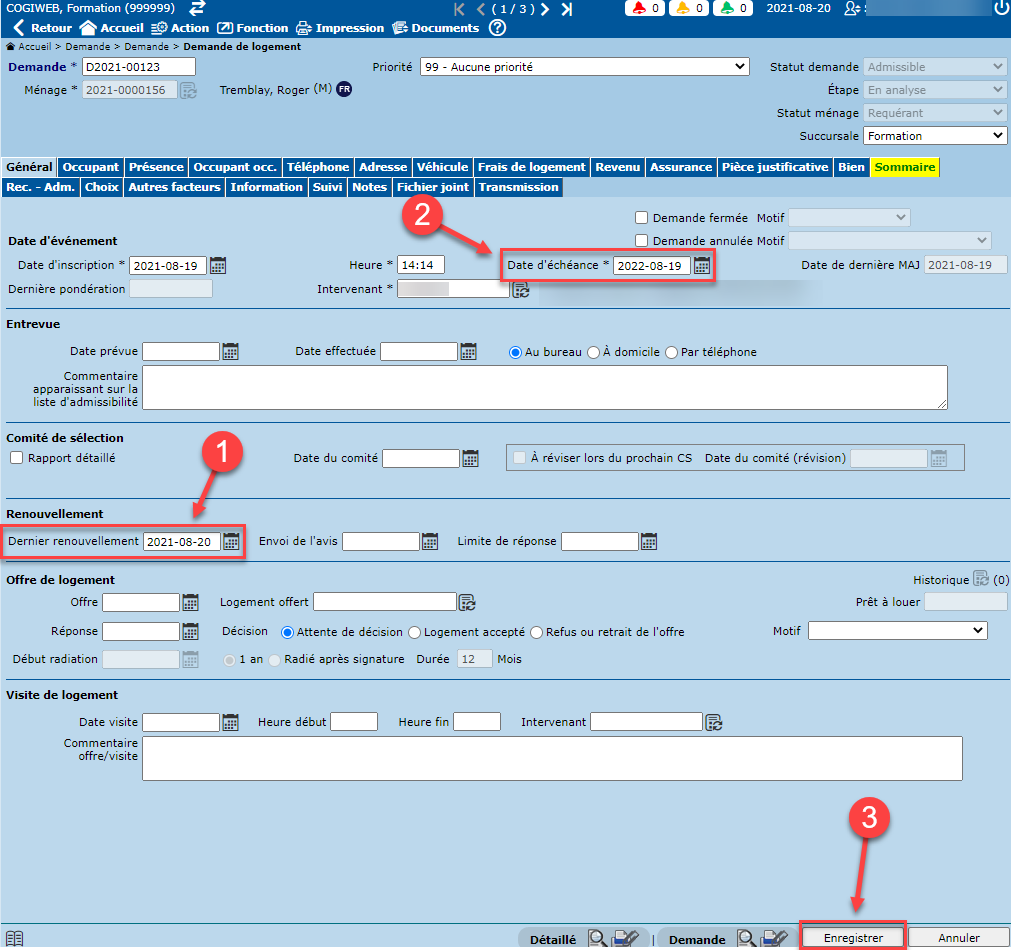Check the Demande fermée checkbox
Viewport: 1011px width, 950px height.
pyautogui.click(x=642, y=217)
